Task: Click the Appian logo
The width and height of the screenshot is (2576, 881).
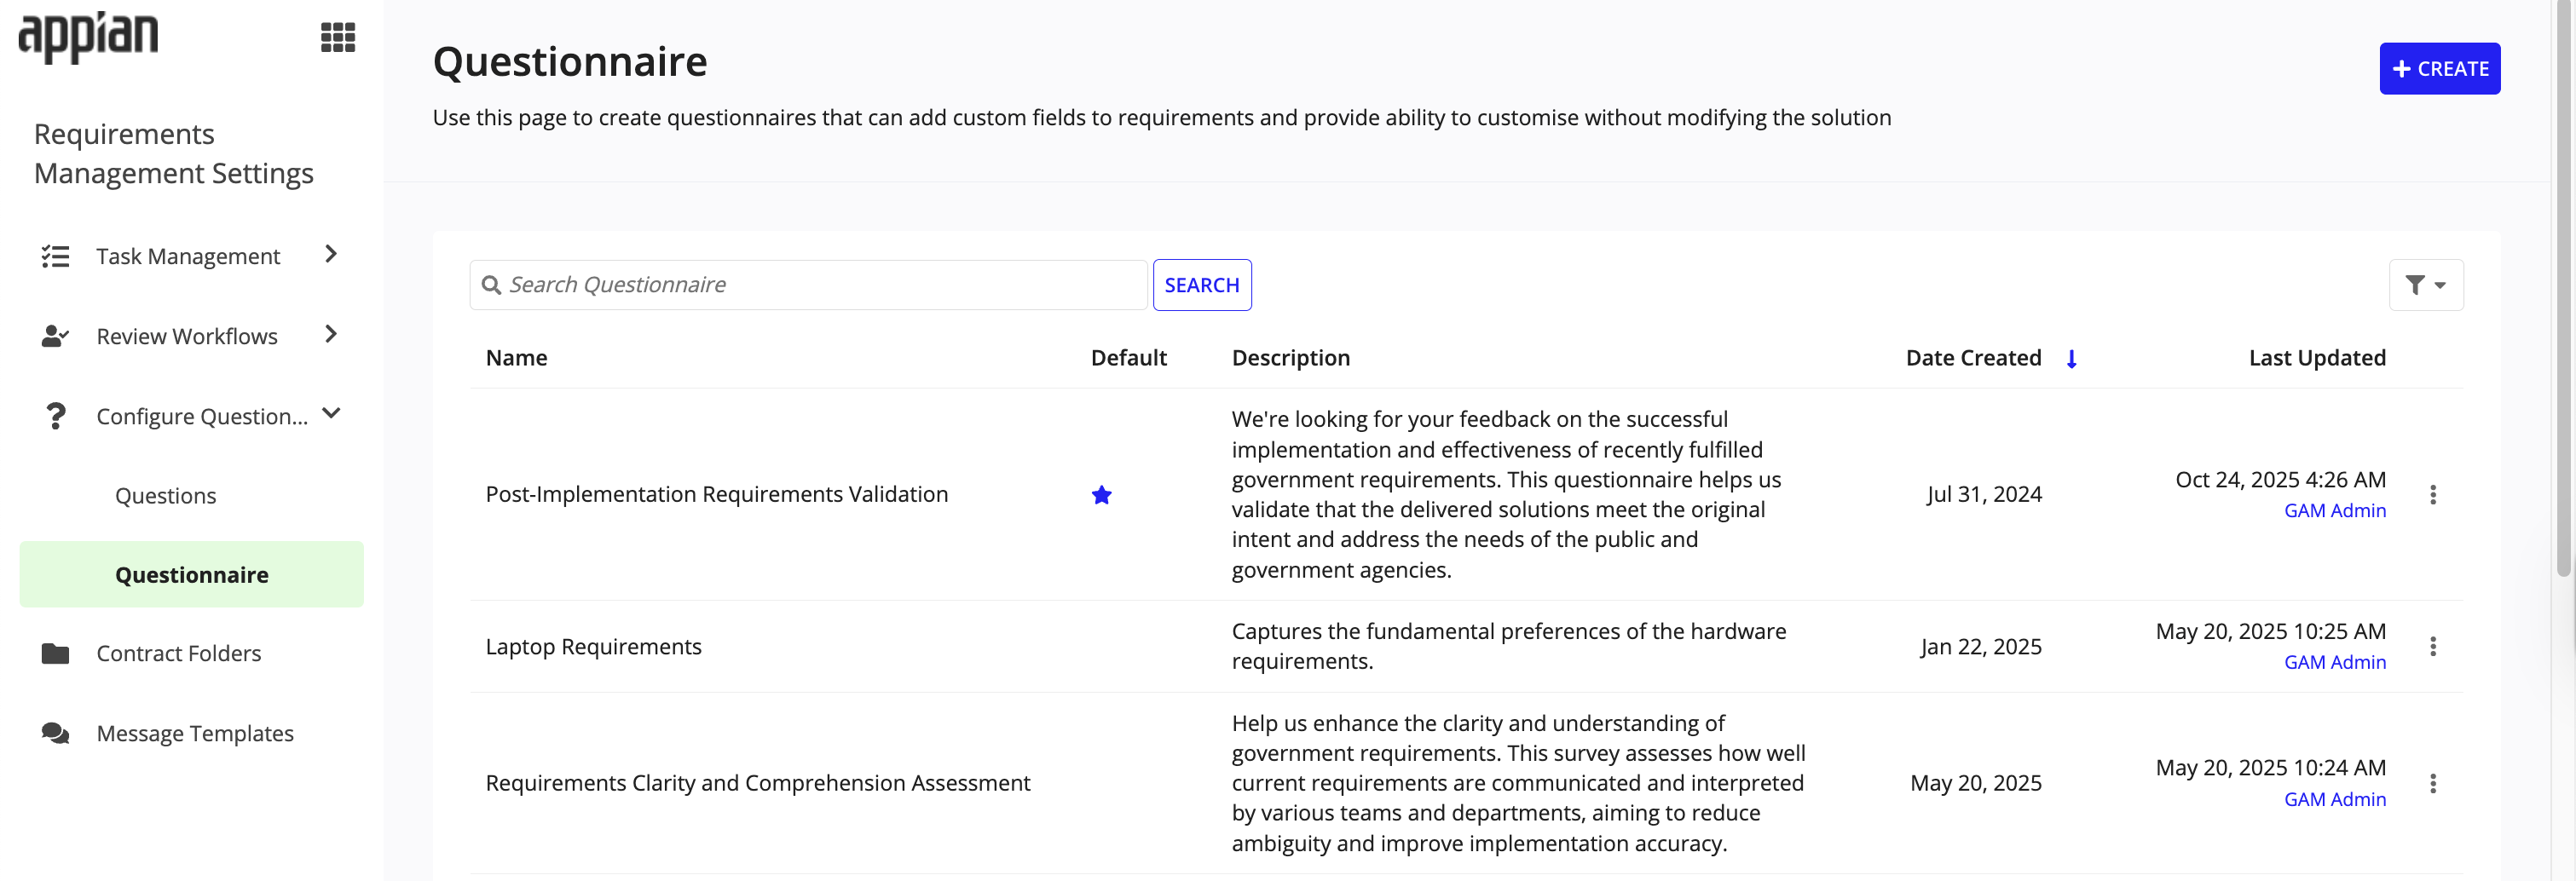Action: click(88, 37)
